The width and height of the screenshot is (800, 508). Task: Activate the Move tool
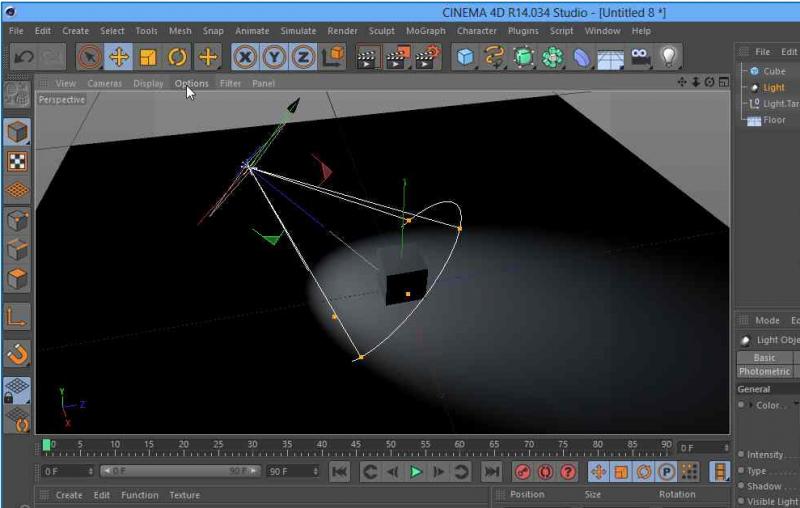click(119, 57)
